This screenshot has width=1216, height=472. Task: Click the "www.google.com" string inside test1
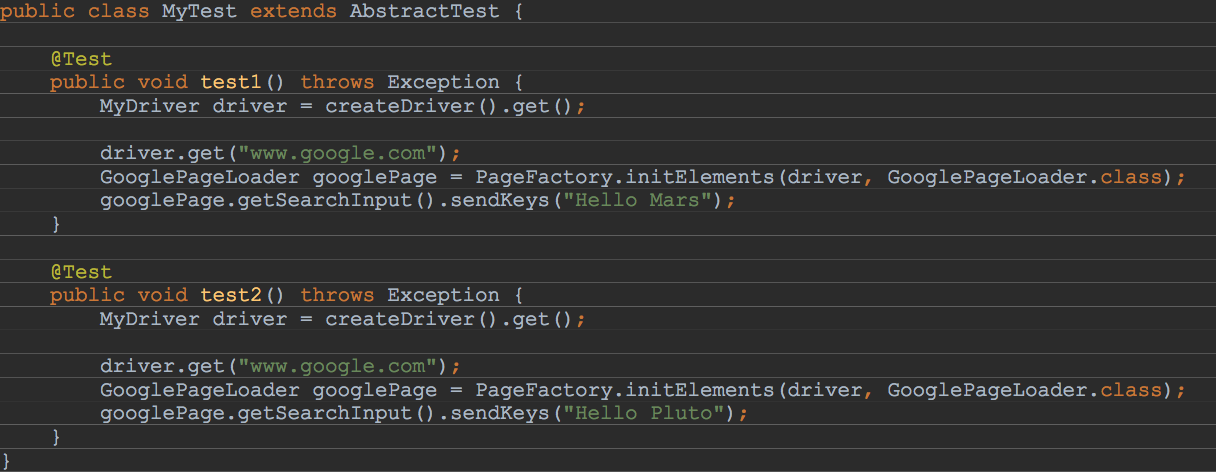coord(343,153)
